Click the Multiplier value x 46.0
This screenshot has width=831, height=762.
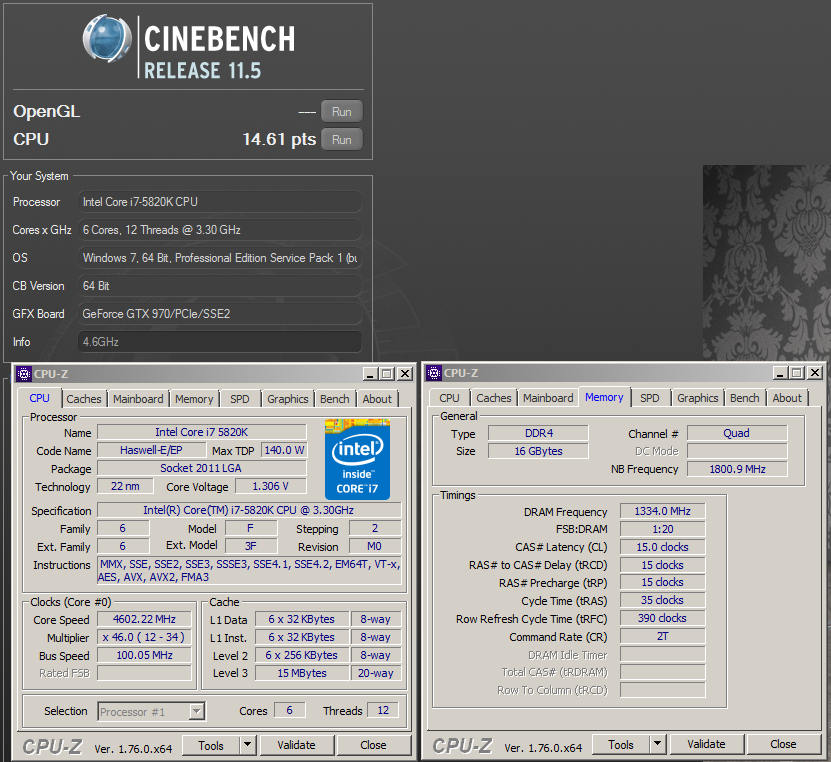tap(144, 637)
